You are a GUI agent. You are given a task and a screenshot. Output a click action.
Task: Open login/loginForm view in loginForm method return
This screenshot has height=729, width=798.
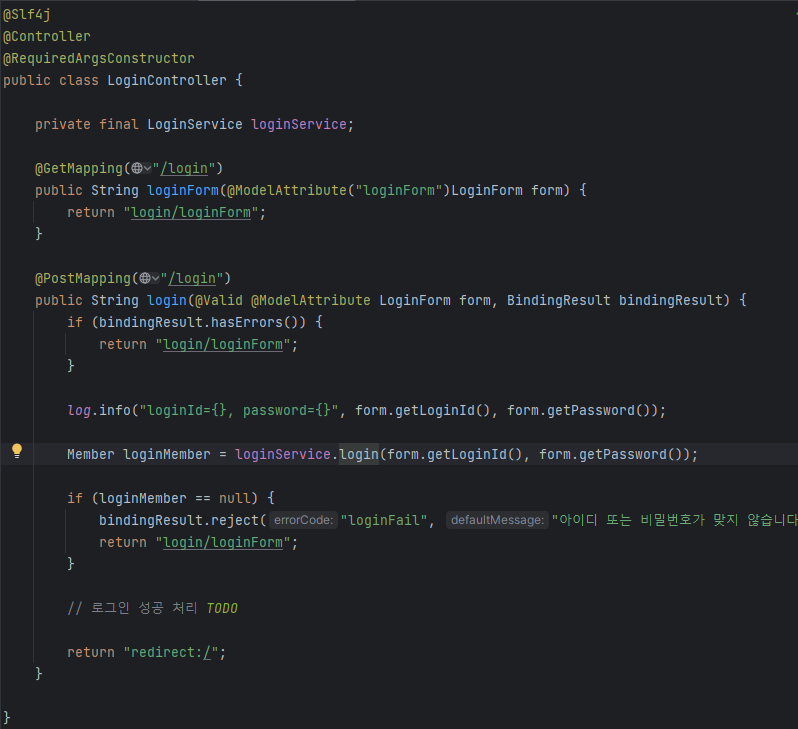click(x=191, y=212)
